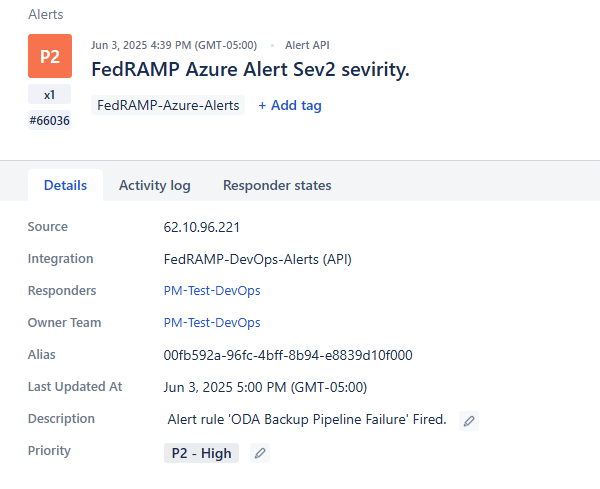Screen dimensions: 600x489
Task: Open the Responder states tab
Action: pyautogui.click(x=277, y=185)
